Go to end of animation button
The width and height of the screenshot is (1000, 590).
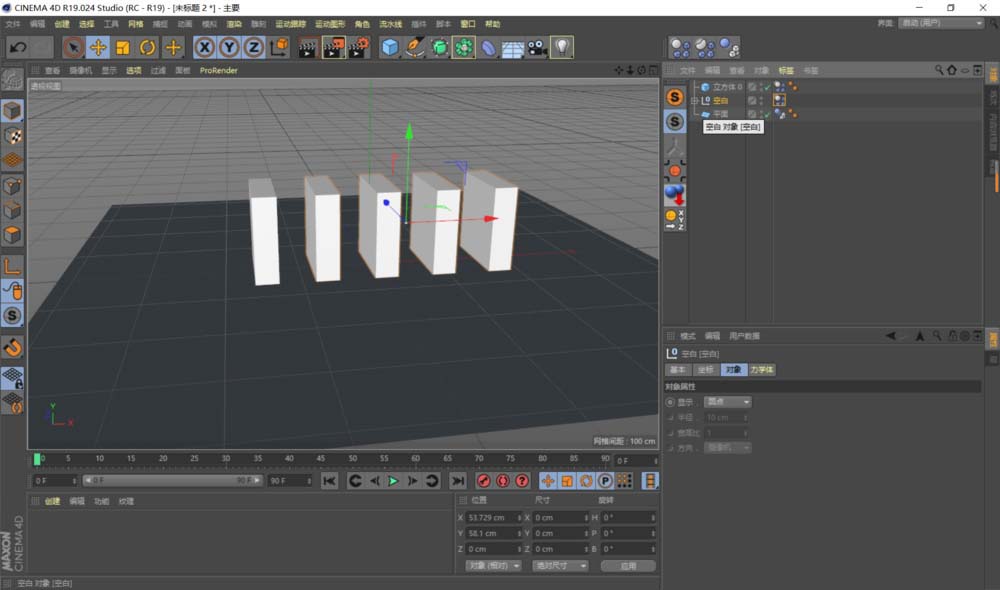tap(457, 481)
